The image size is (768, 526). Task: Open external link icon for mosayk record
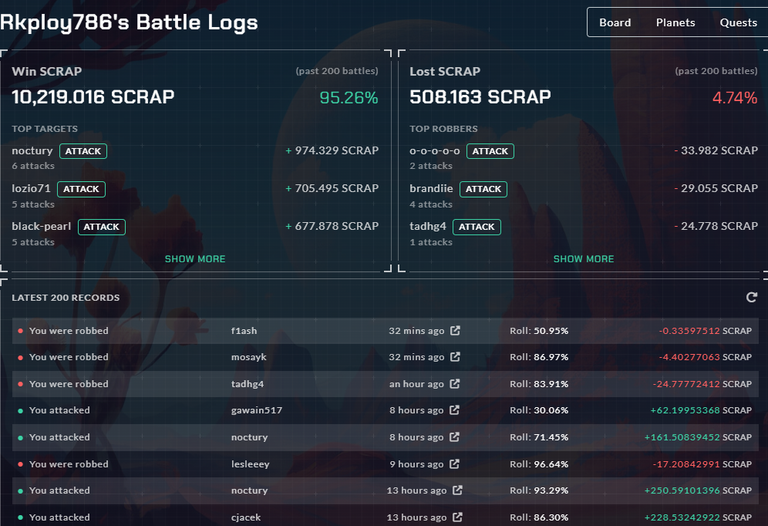tap(455, 357)
